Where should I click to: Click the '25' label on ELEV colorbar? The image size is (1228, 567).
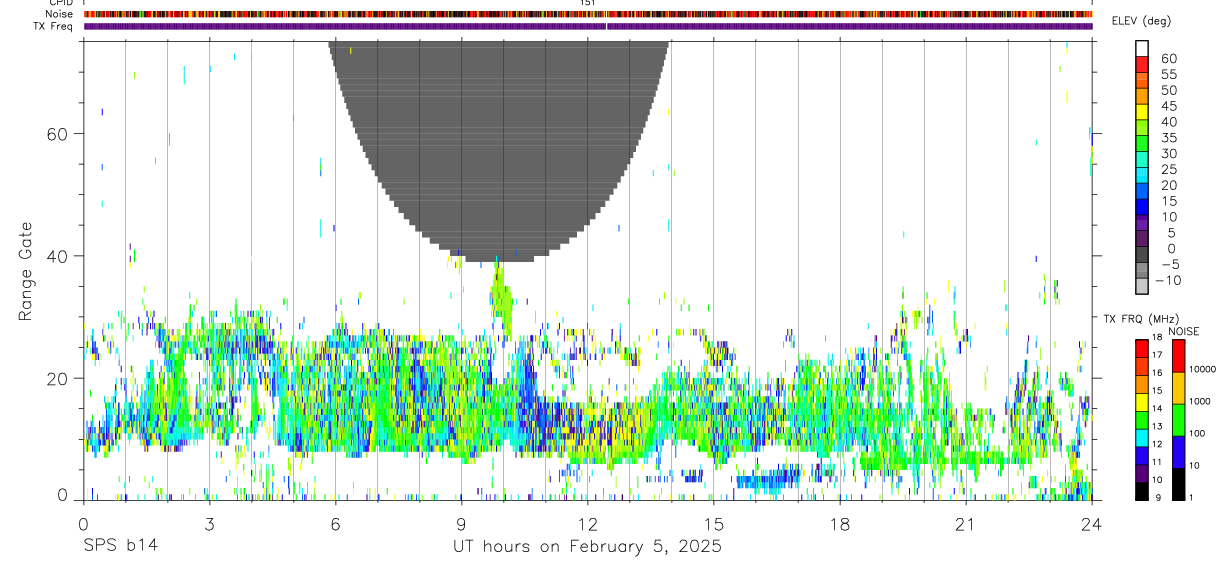pyautogui.click(x=1168, y=170)
